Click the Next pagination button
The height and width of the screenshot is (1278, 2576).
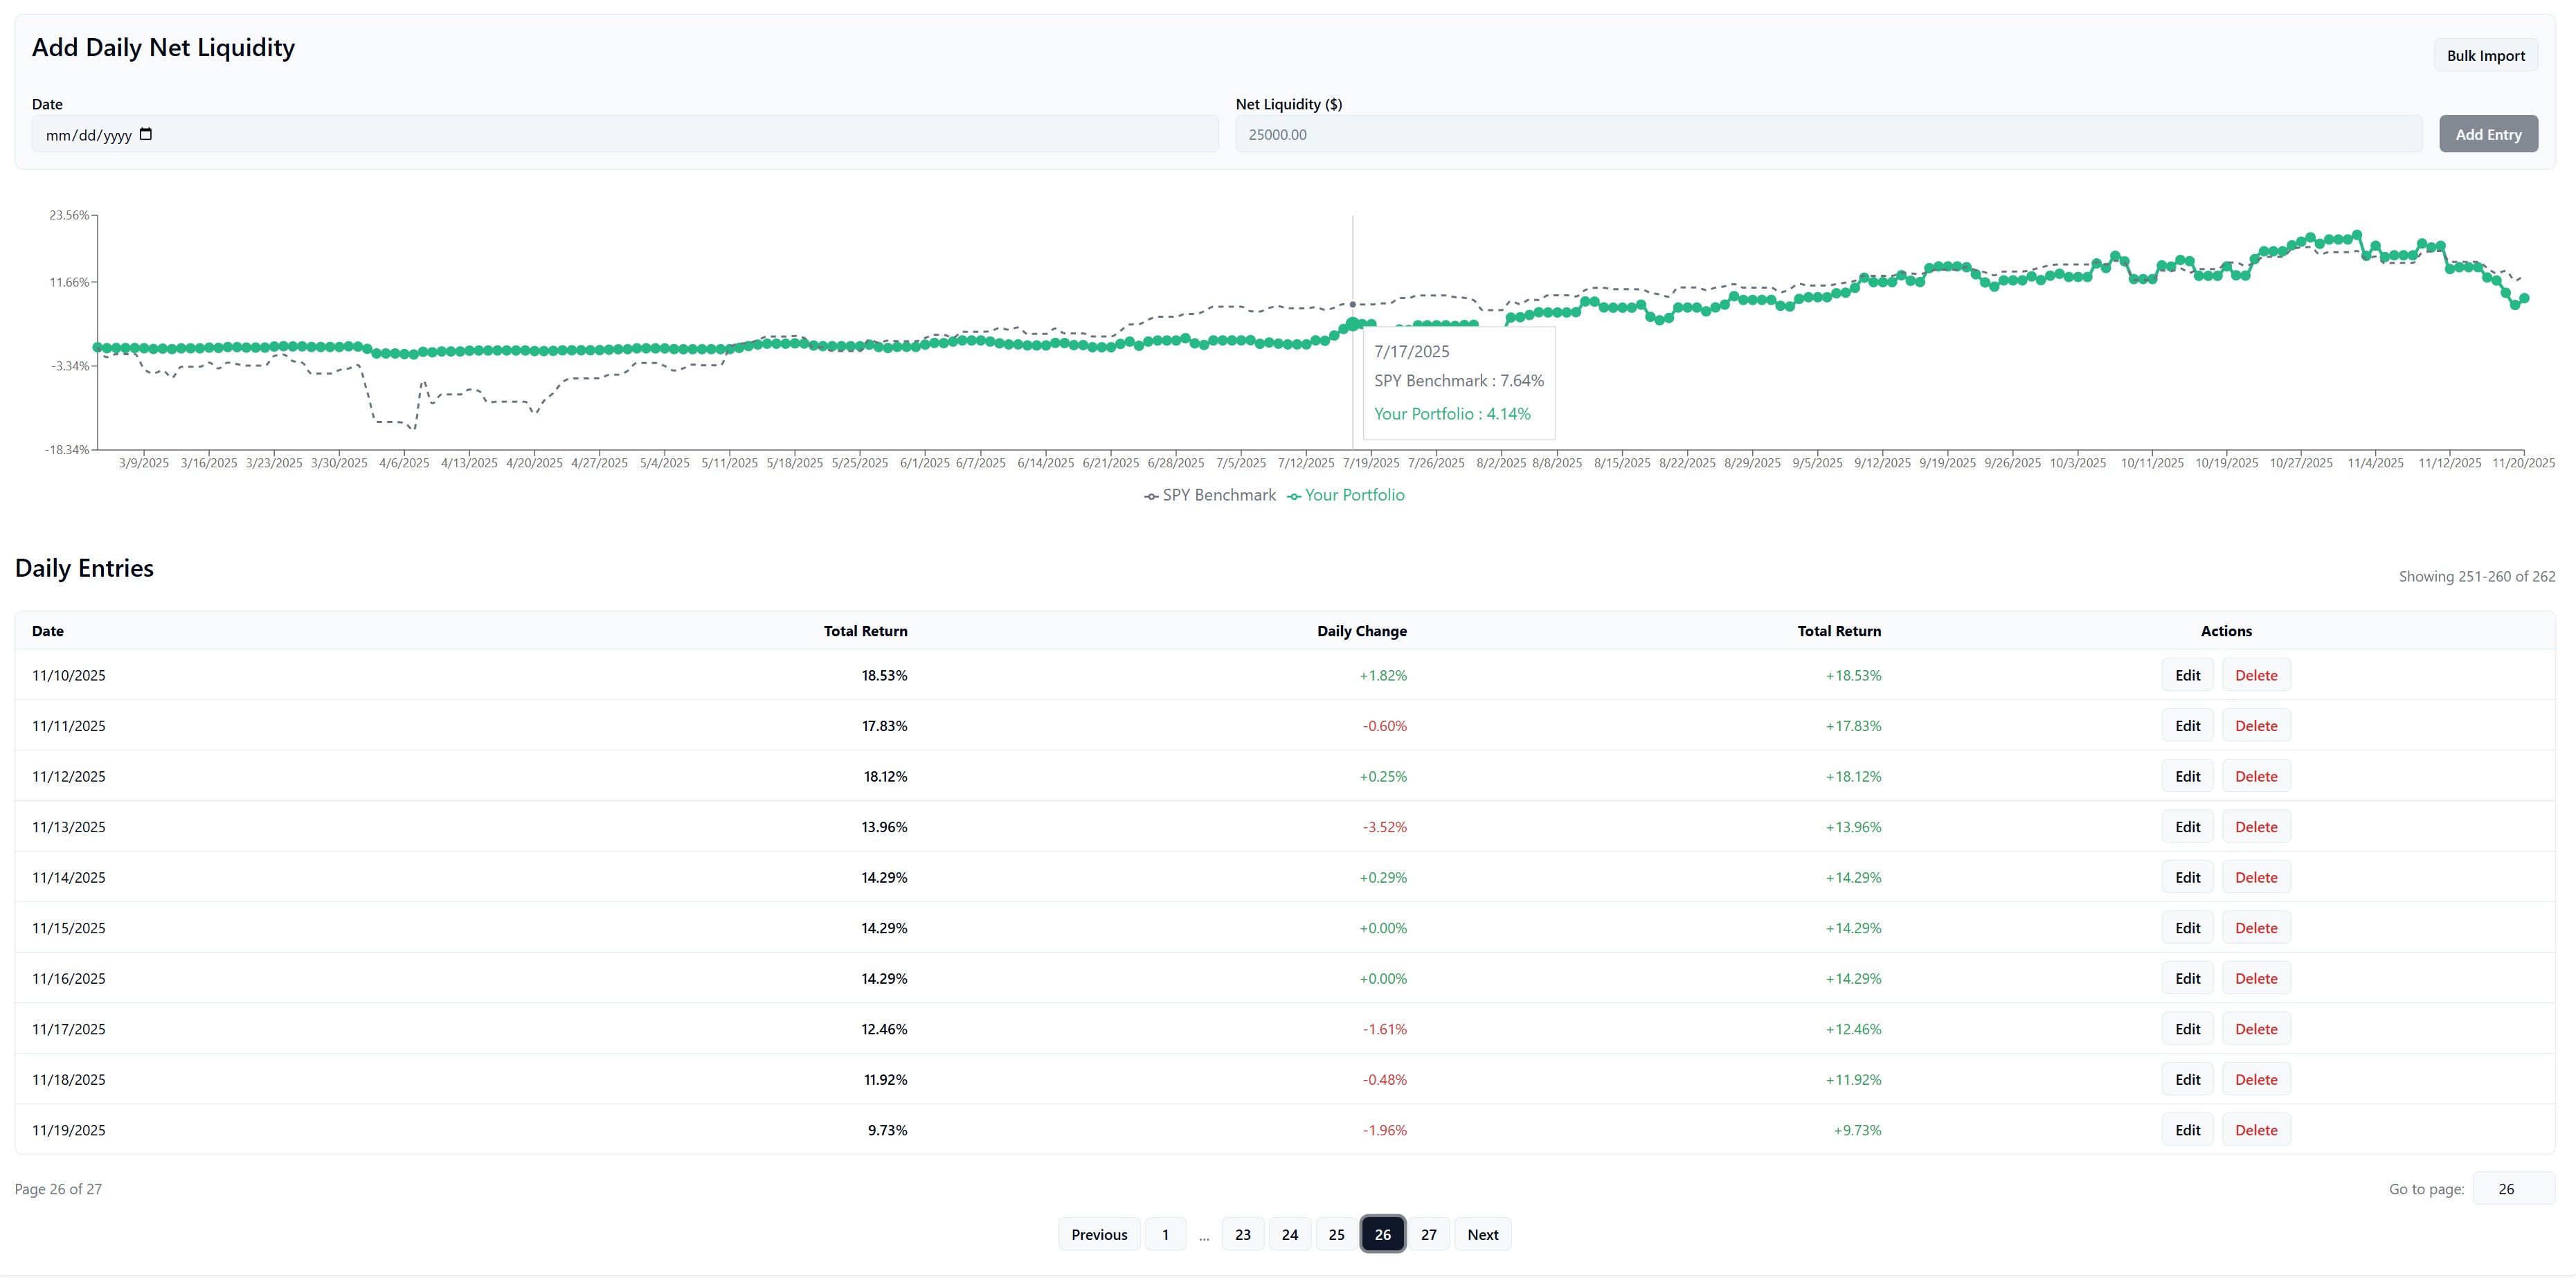pos(1482,1233)
